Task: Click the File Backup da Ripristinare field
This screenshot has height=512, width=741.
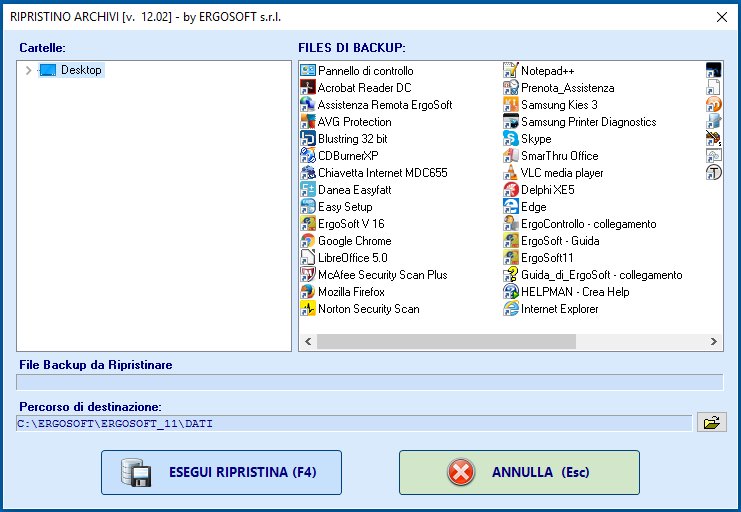Action: coord(370,382)
